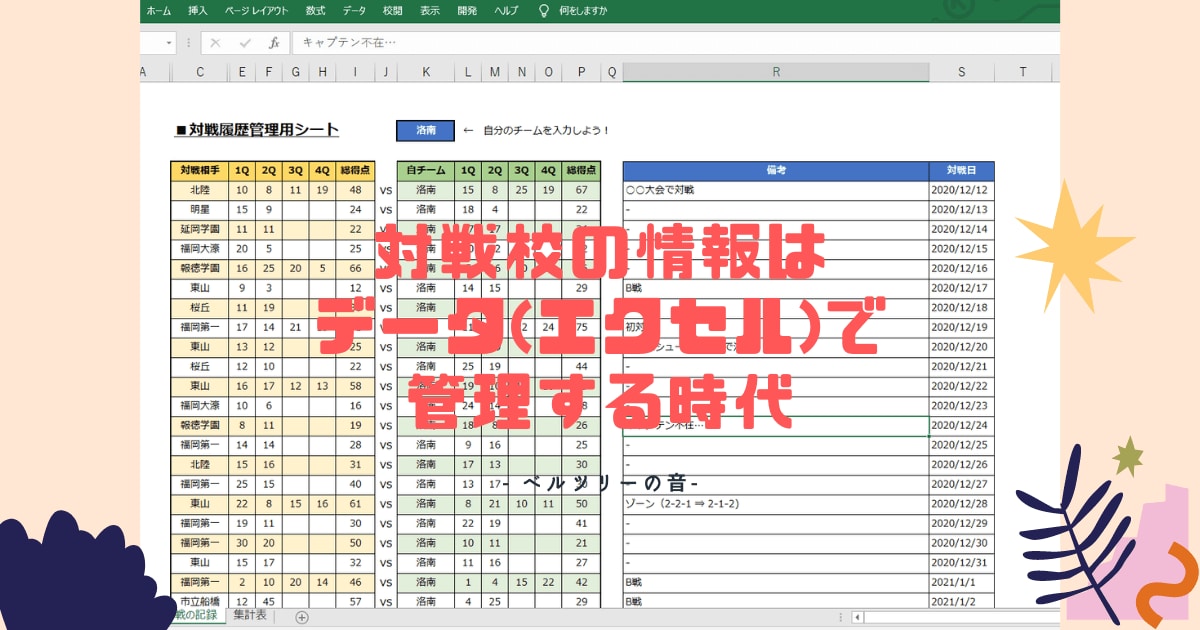1200x630 pixels.
Task: Click the blue 洛南 team name cell near title
Action: click(x=426, y=131)
